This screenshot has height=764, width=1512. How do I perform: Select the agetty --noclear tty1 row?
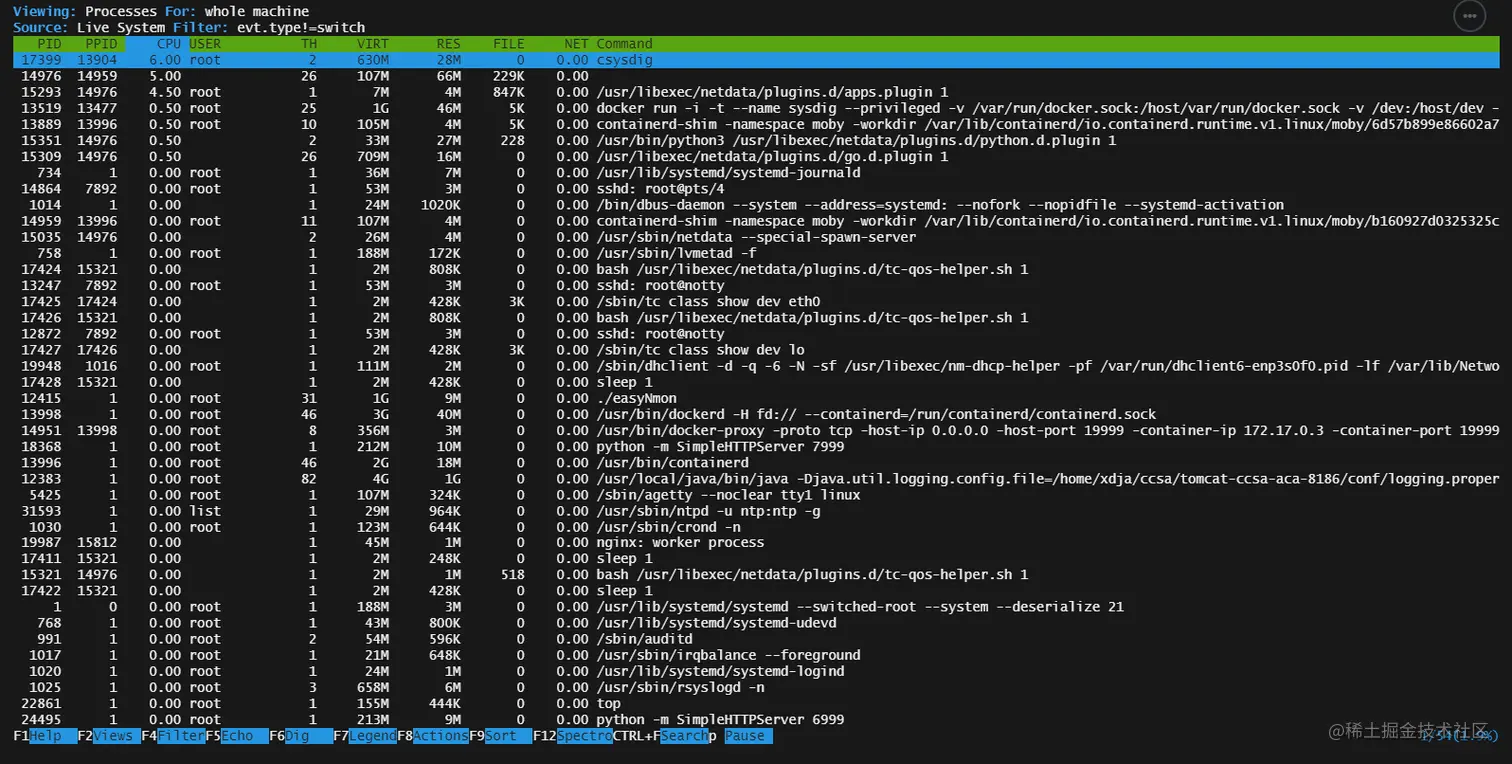[756, 494]
